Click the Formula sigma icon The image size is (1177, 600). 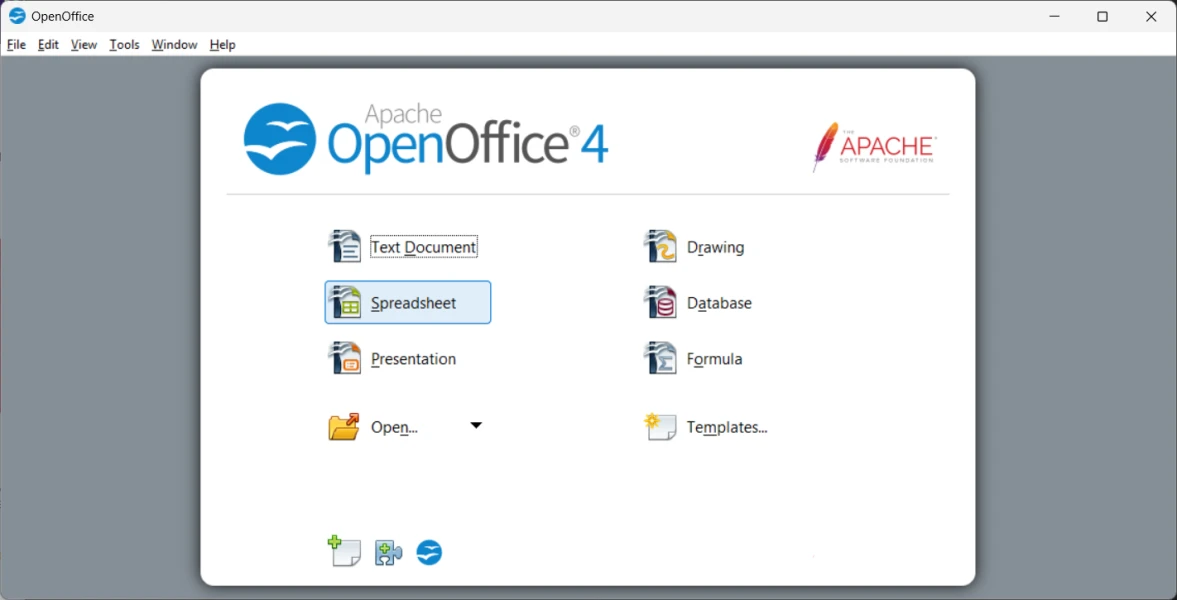(x=661, y=358)
